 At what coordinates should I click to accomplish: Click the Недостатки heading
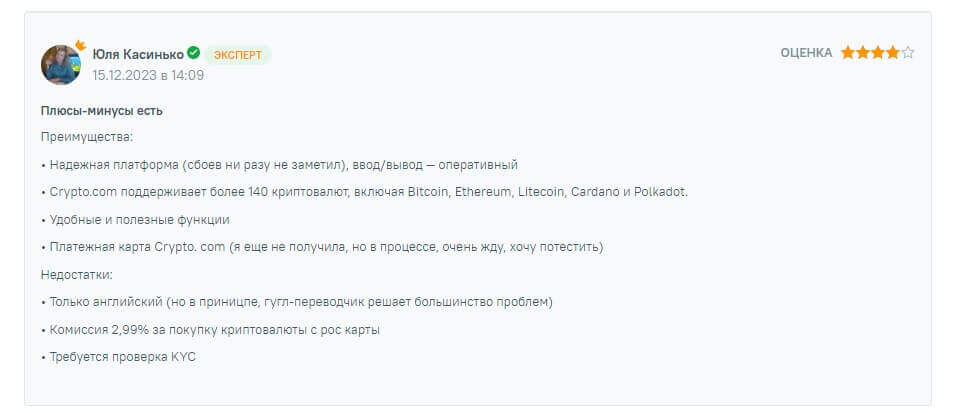point(78,274)
